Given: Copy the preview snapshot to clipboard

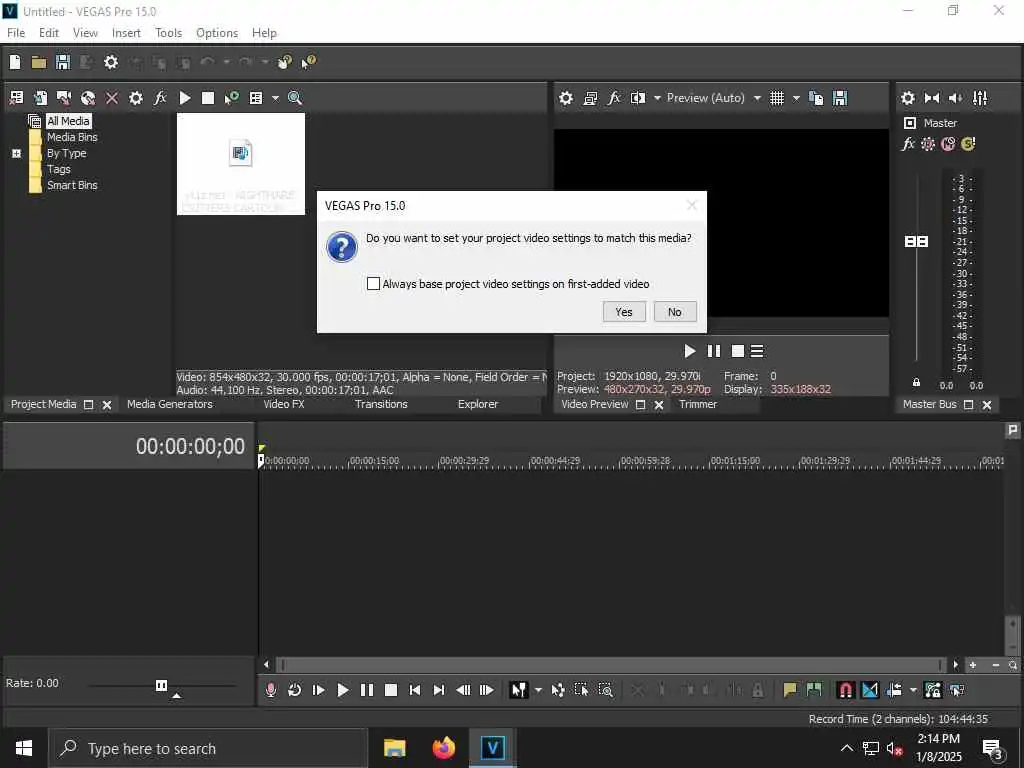Looking at the screenshot, I should coord(816,98).
